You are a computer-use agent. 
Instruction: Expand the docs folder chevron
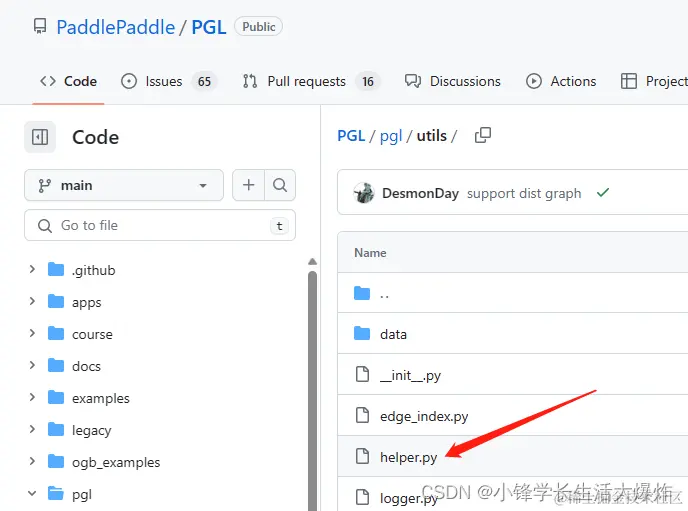click(x=32, y=365)
